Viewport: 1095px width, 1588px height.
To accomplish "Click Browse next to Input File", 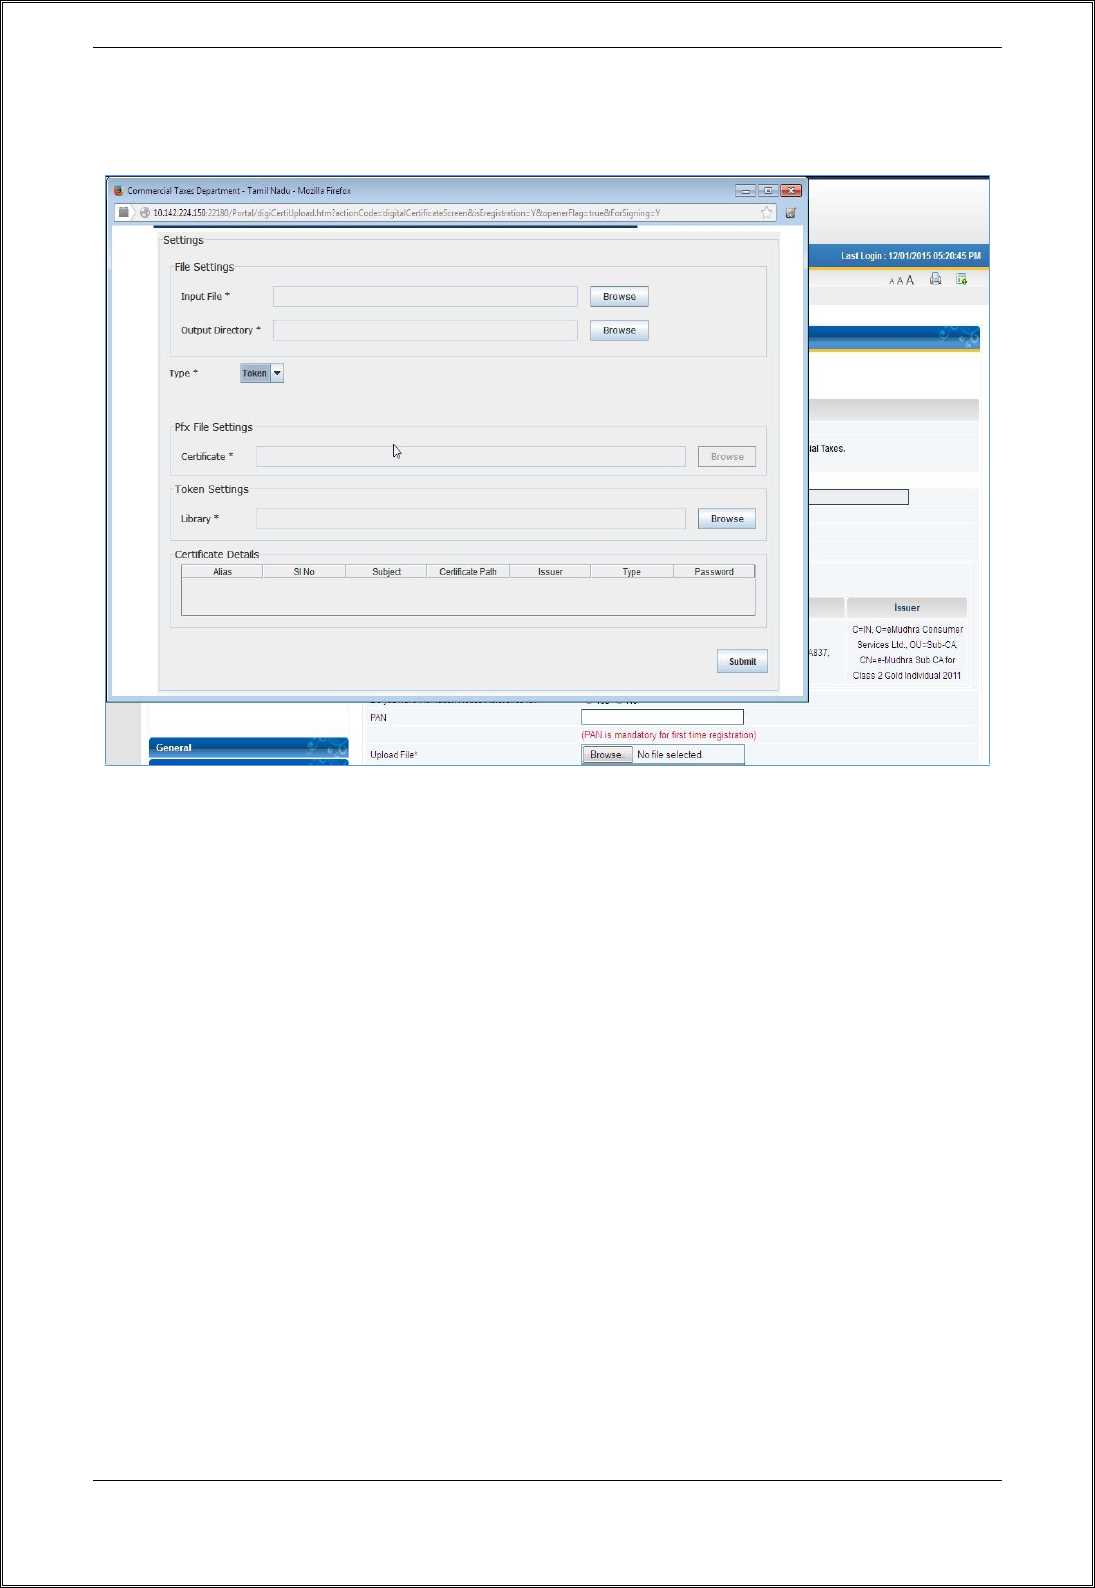I will point(619,297).
